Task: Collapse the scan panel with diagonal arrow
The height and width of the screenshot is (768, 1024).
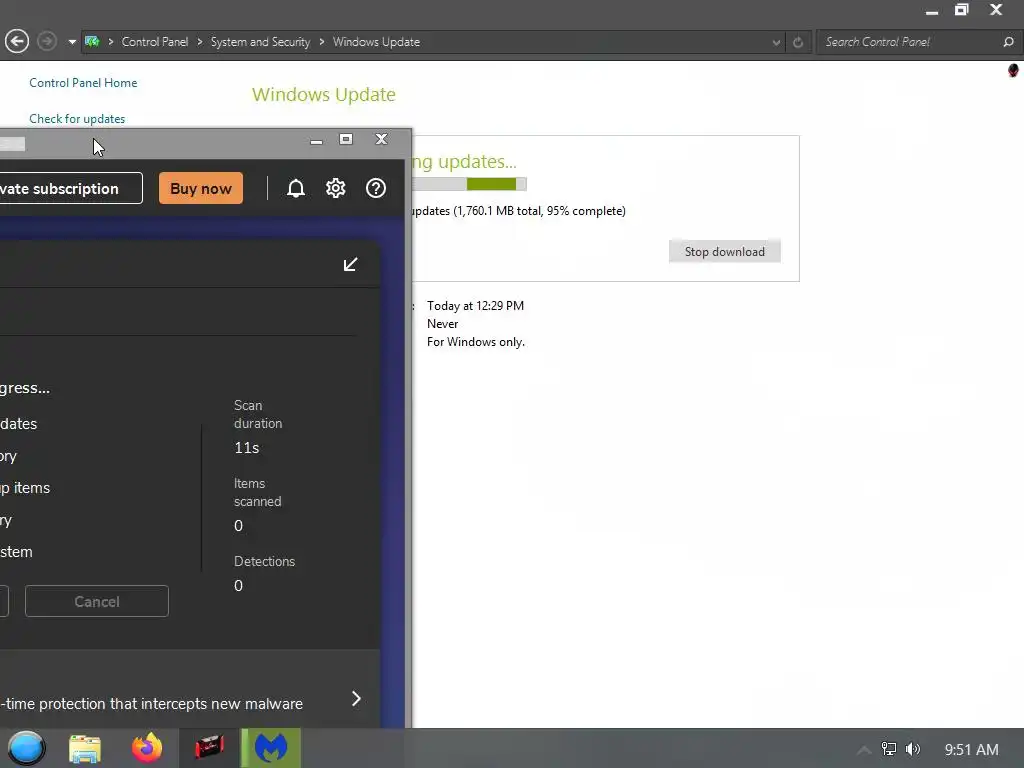Action: point(351,264)
